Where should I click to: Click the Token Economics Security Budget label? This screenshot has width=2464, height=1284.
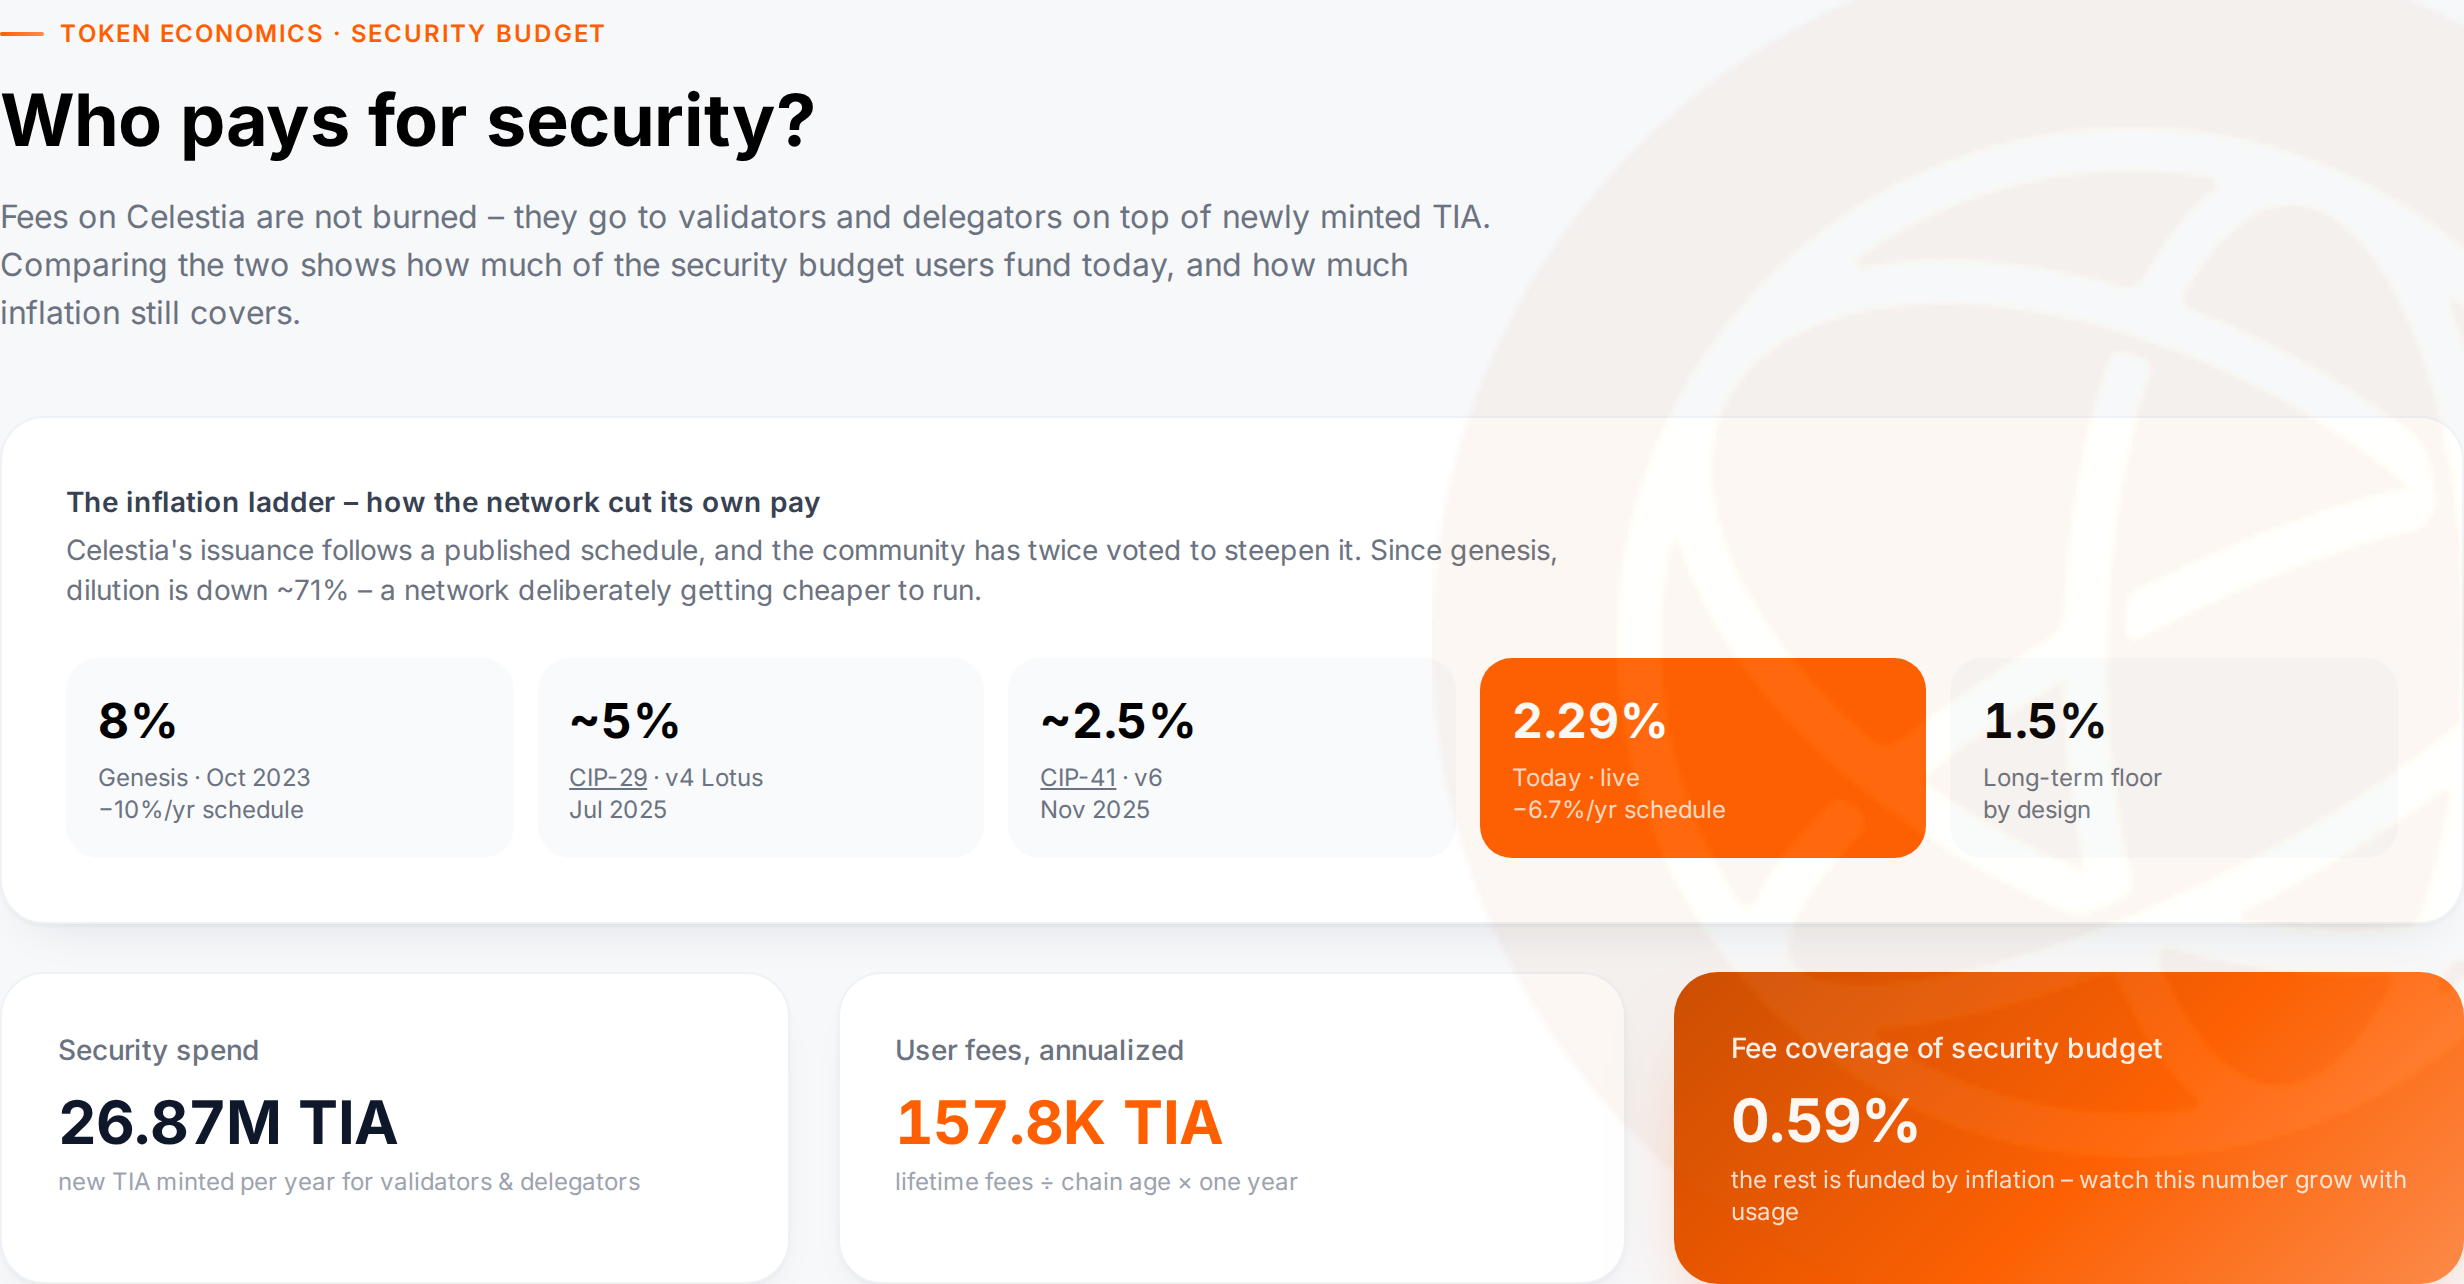pyautogui.click(x=332, y=33)
